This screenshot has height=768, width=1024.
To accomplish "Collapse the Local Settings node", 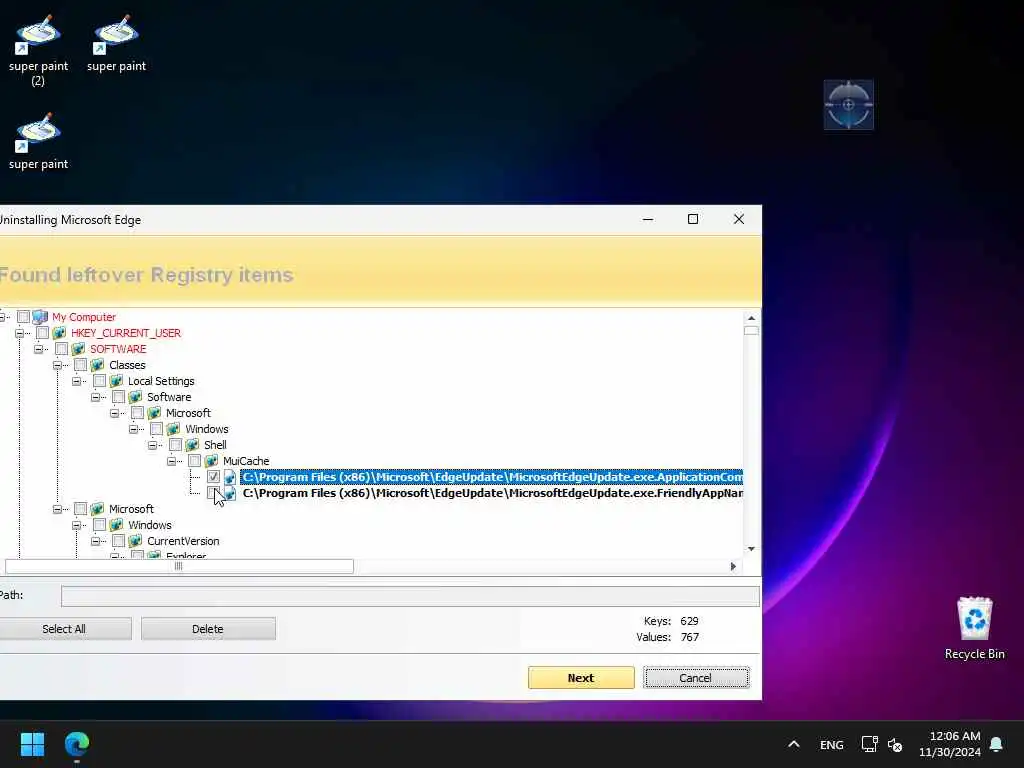I will (76, 381).
